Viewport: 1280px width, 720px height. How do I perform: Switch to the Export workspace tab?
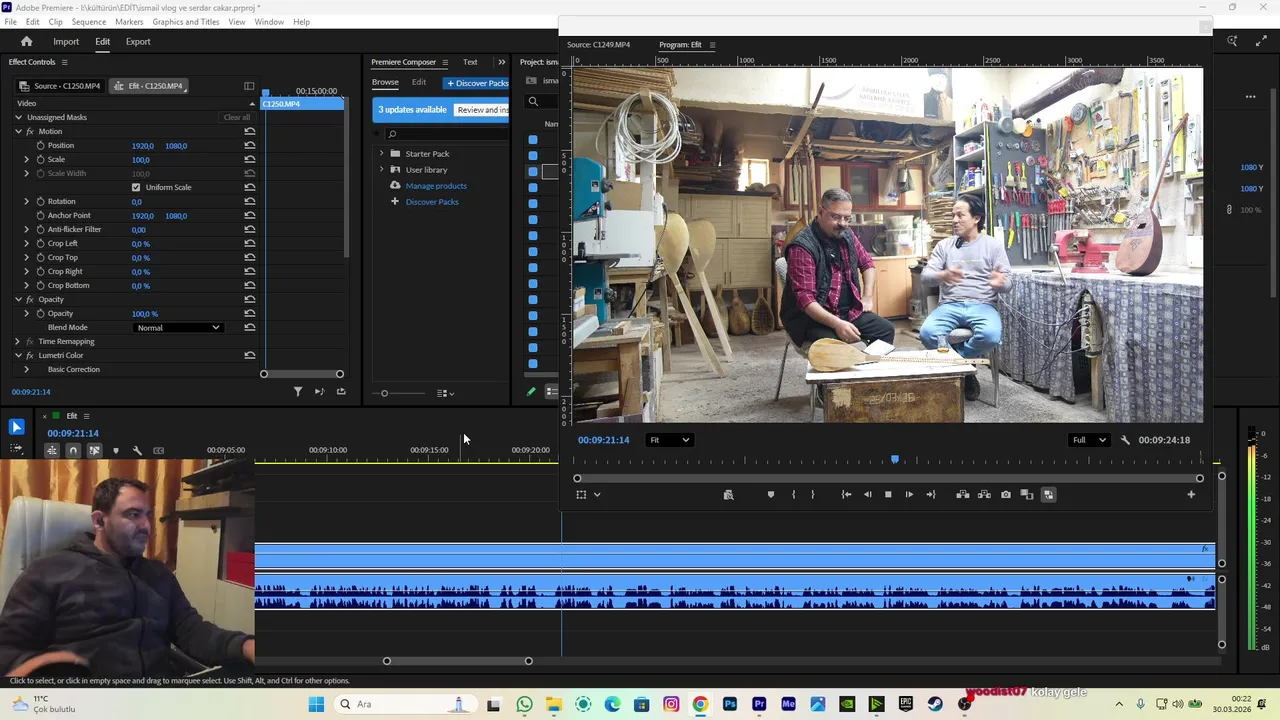click(x=138, y=41)
